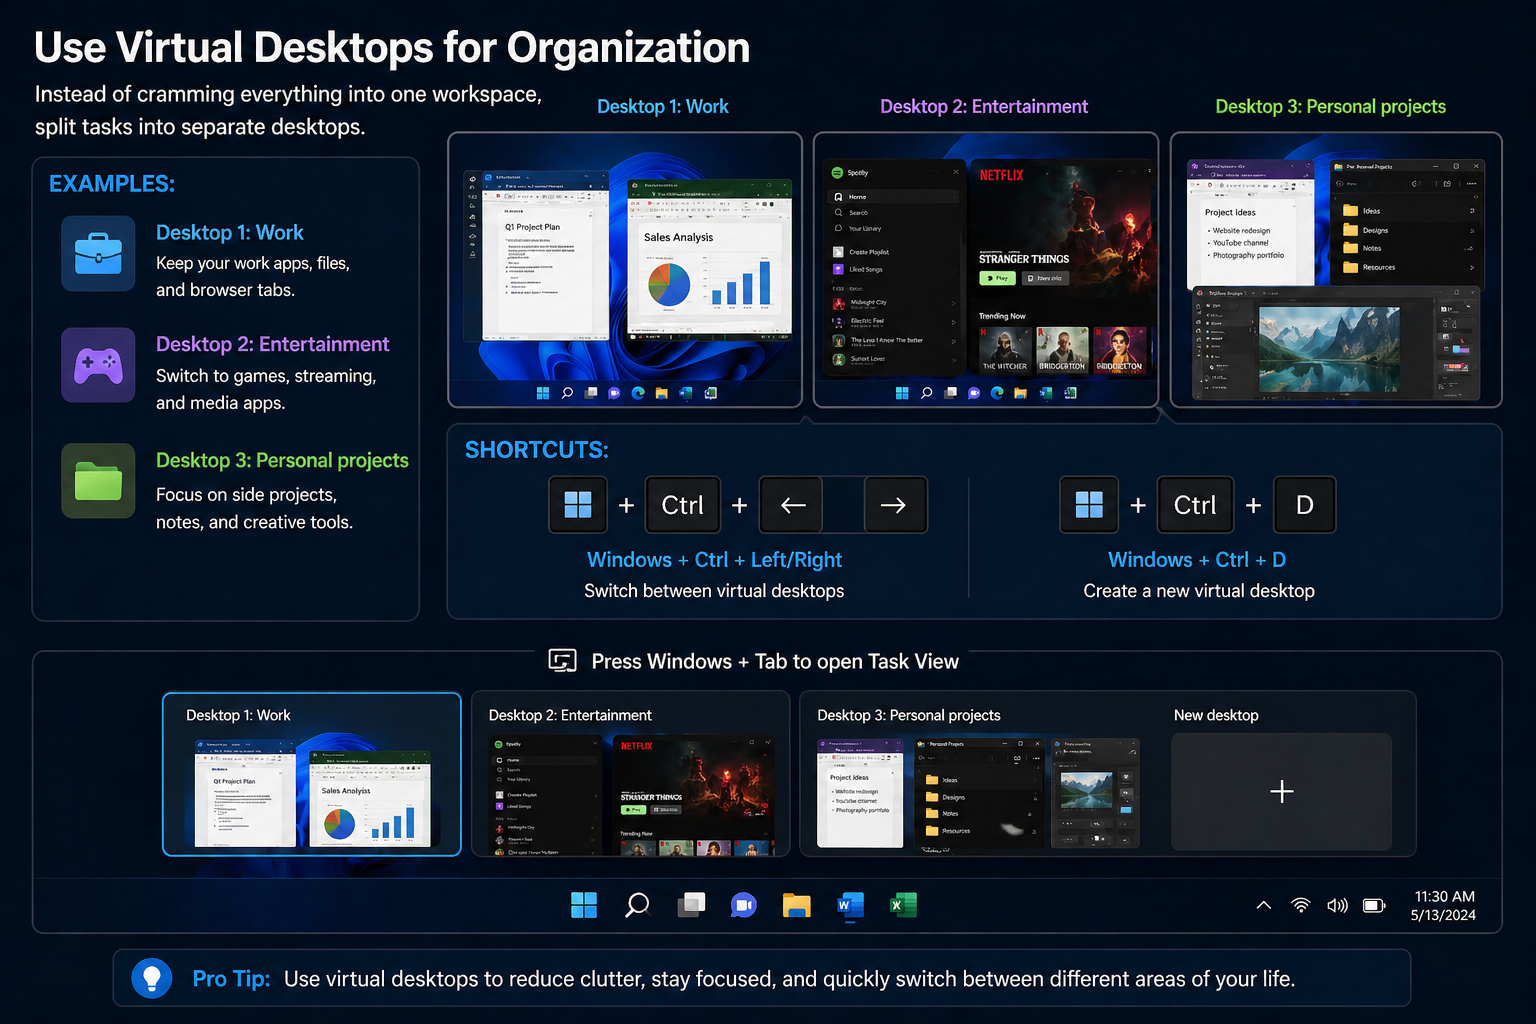Click the D key

[1305, 505]
